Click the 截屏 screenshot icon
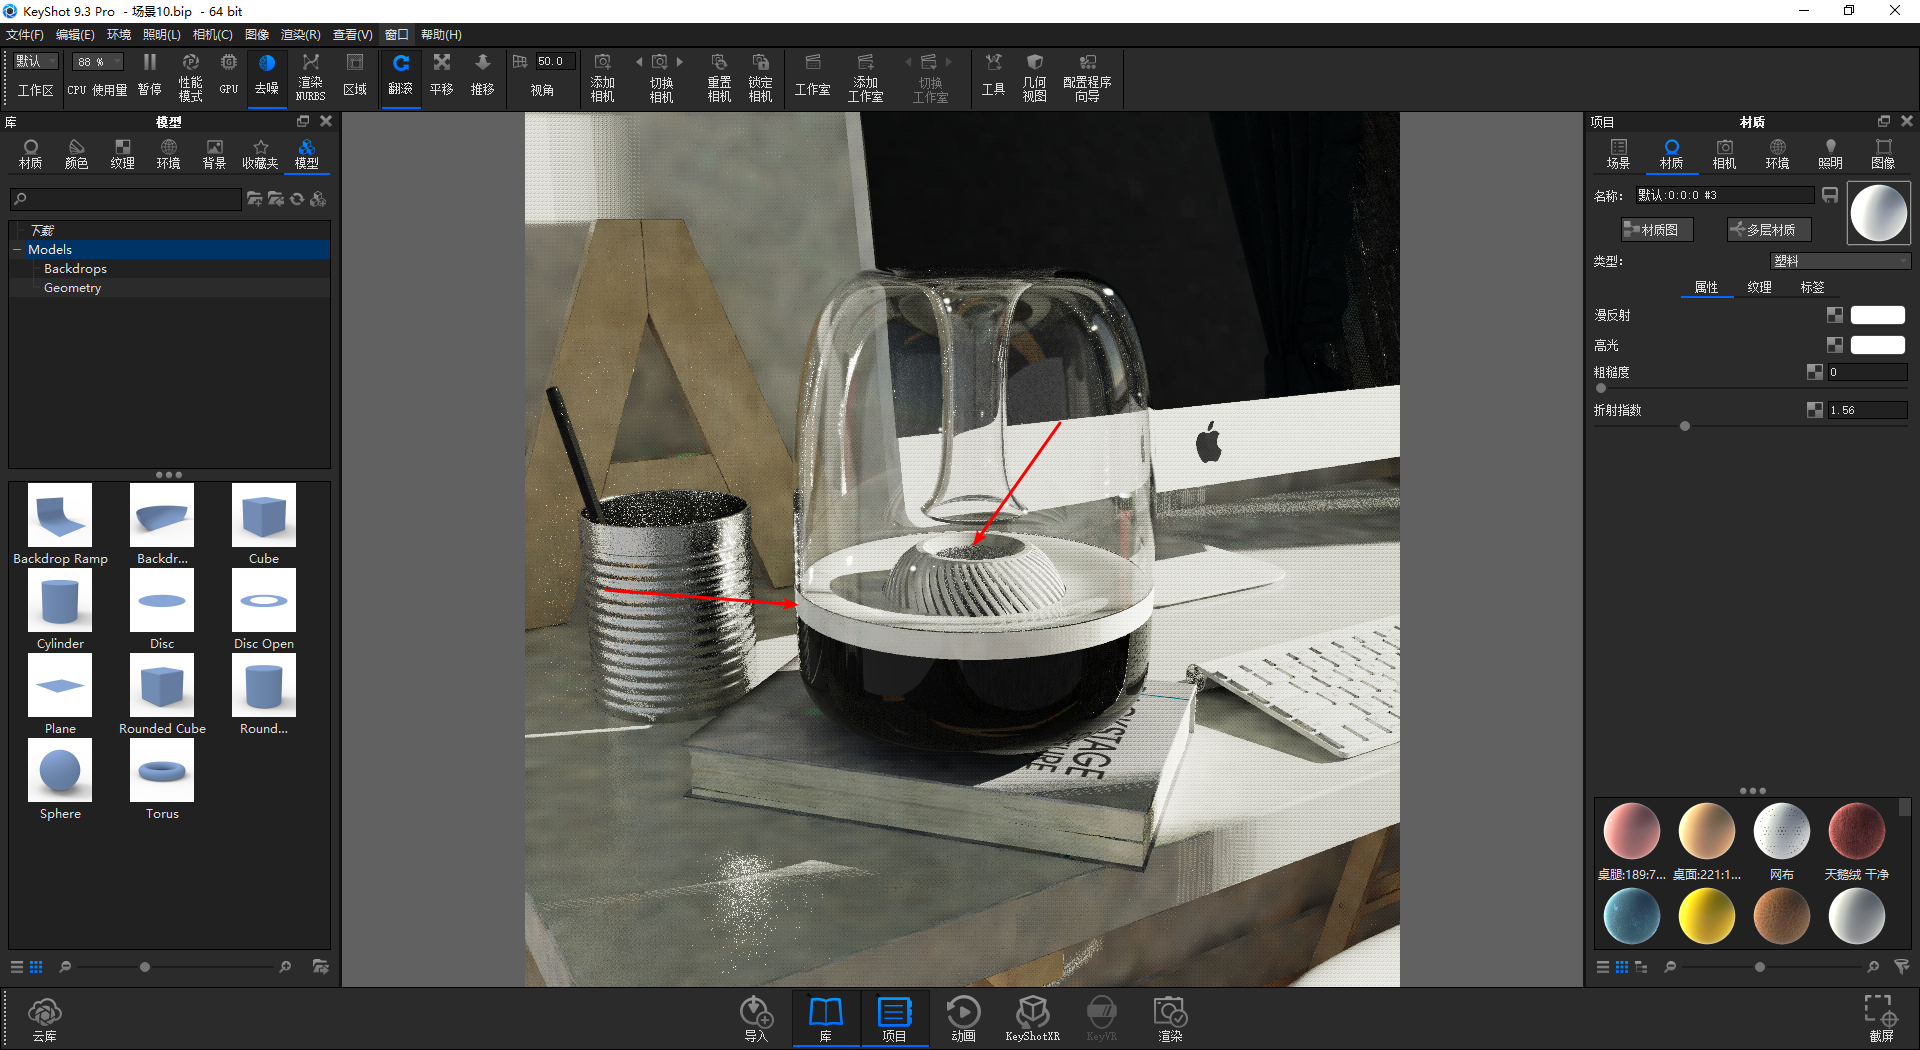 [1880, 1018]
